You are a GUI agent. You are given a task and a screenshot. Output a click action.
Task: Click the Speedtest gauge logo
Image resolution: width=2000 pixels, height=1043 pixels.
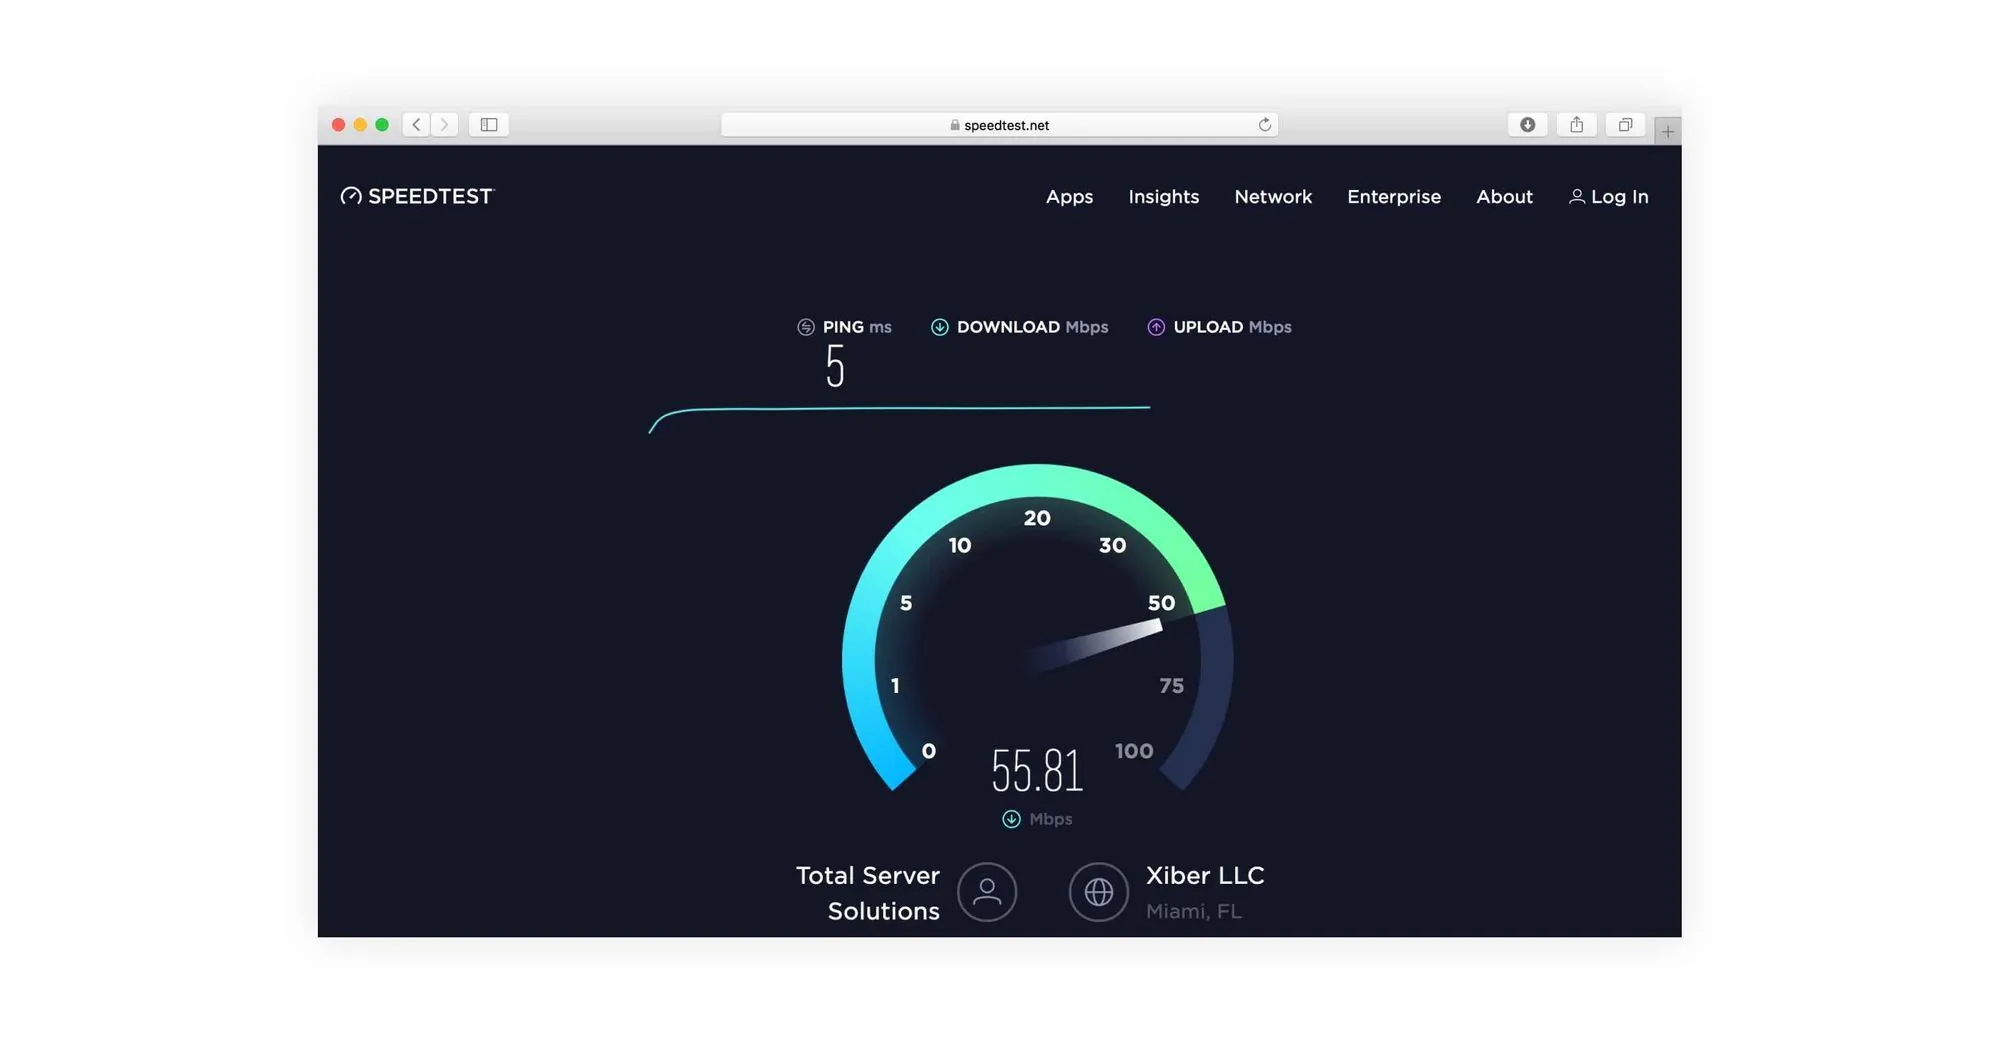click(x=350, y=196)
